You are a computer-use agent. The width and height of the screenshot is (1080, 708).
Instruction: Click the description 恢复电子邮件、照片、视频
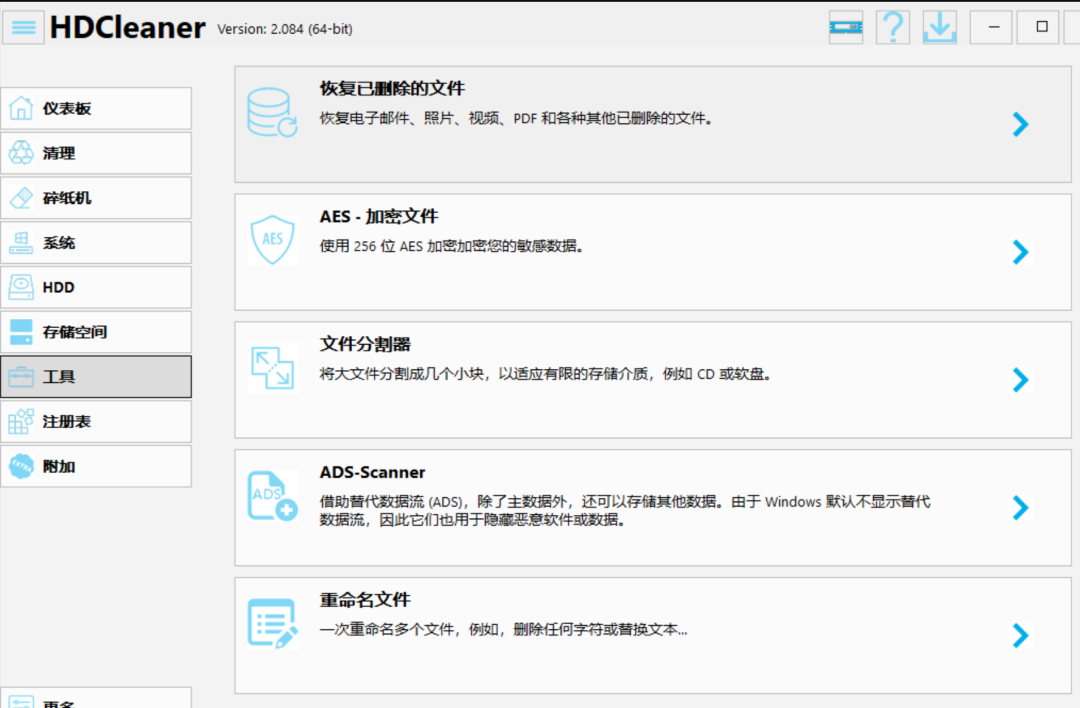(516, 118)
